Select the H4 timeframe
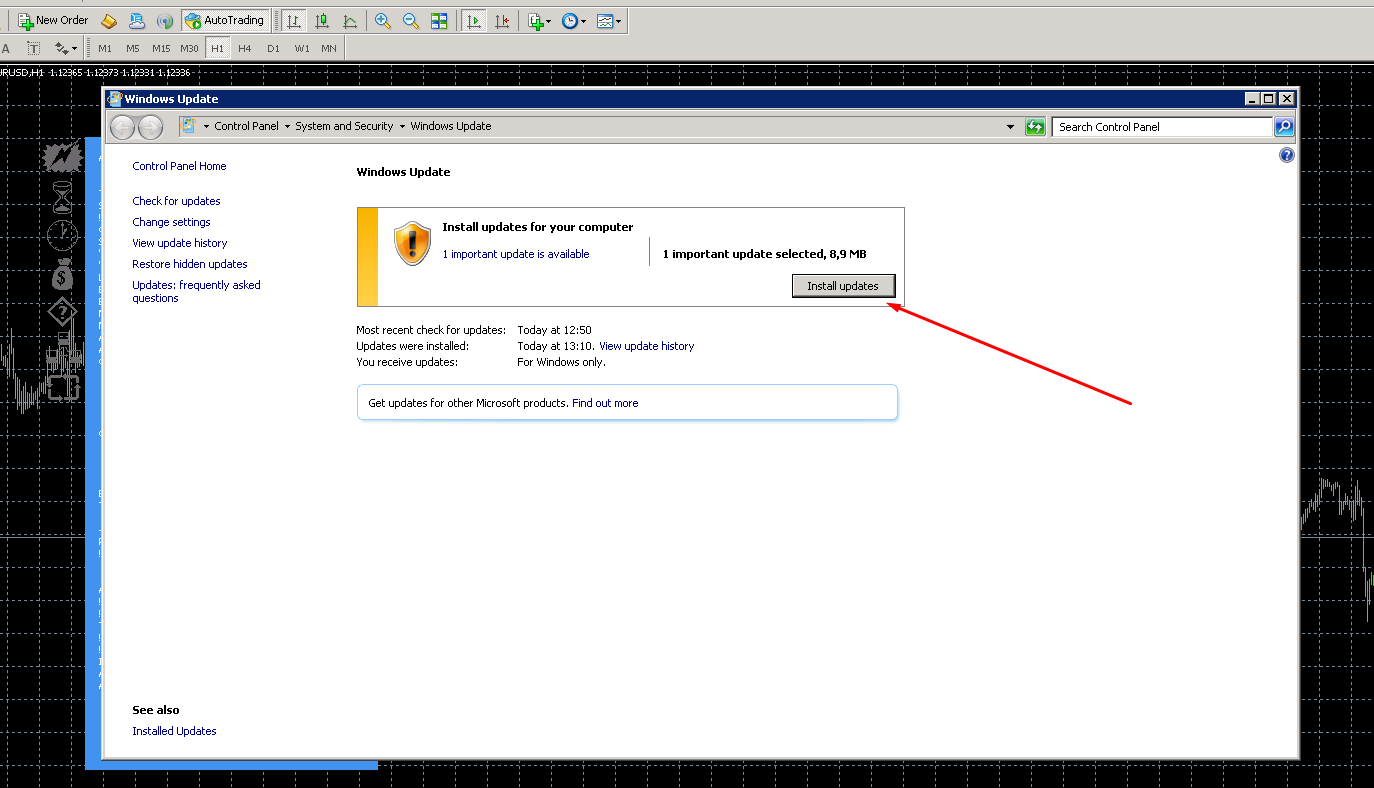 [x=245, y=48]
